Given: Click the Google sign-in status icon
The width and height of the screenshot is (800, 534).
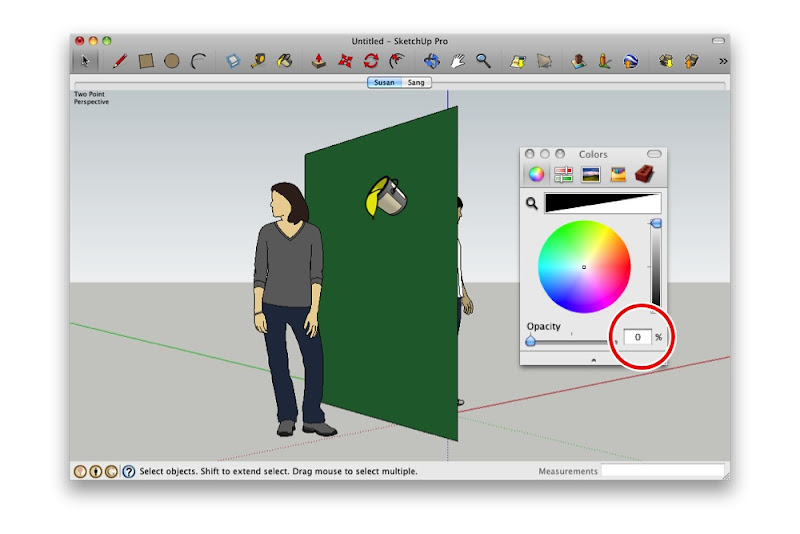Looking at the screenshot, I should (x=111, y=472).
